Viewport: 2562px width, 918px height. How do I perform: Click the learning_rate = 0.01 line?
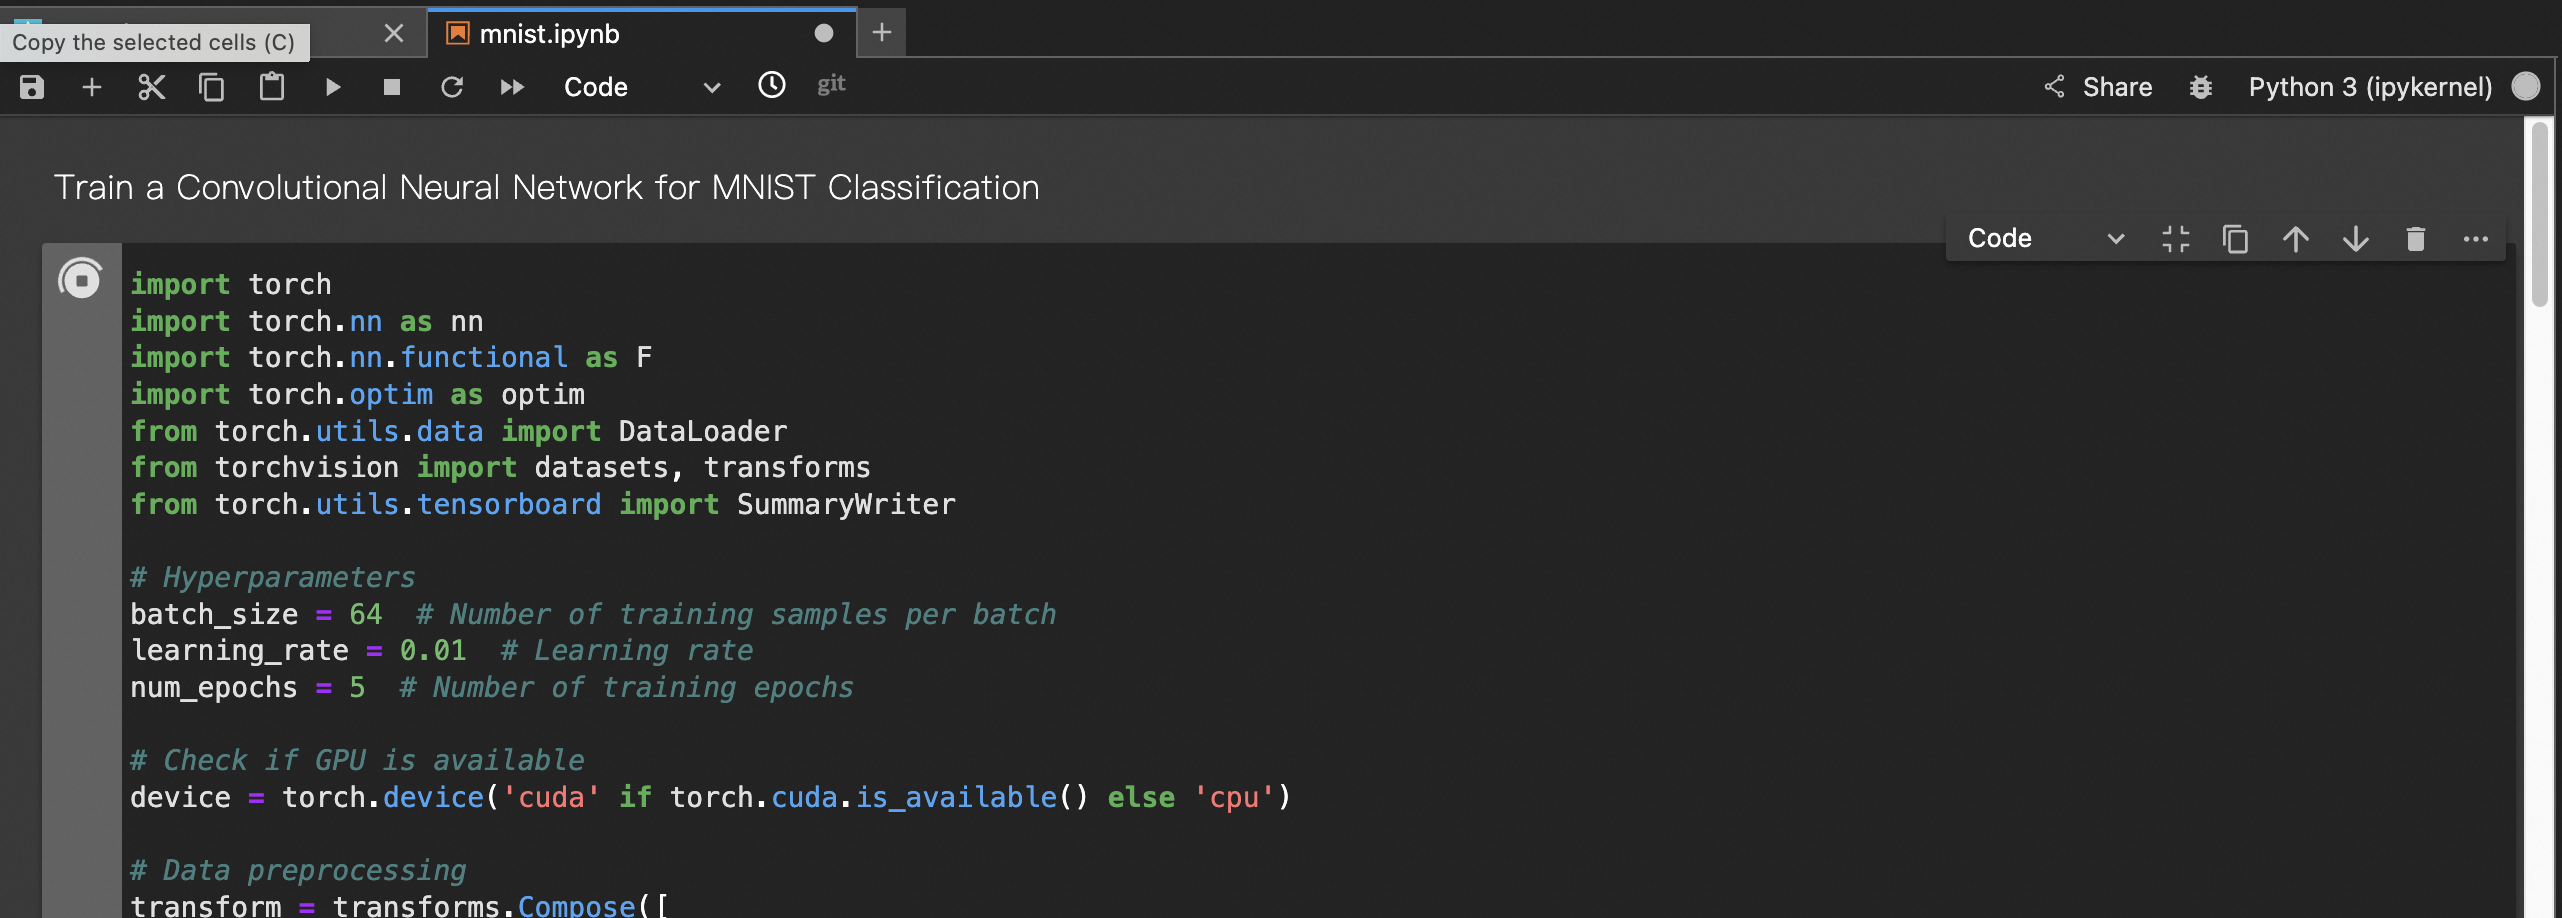pos(442,651)
